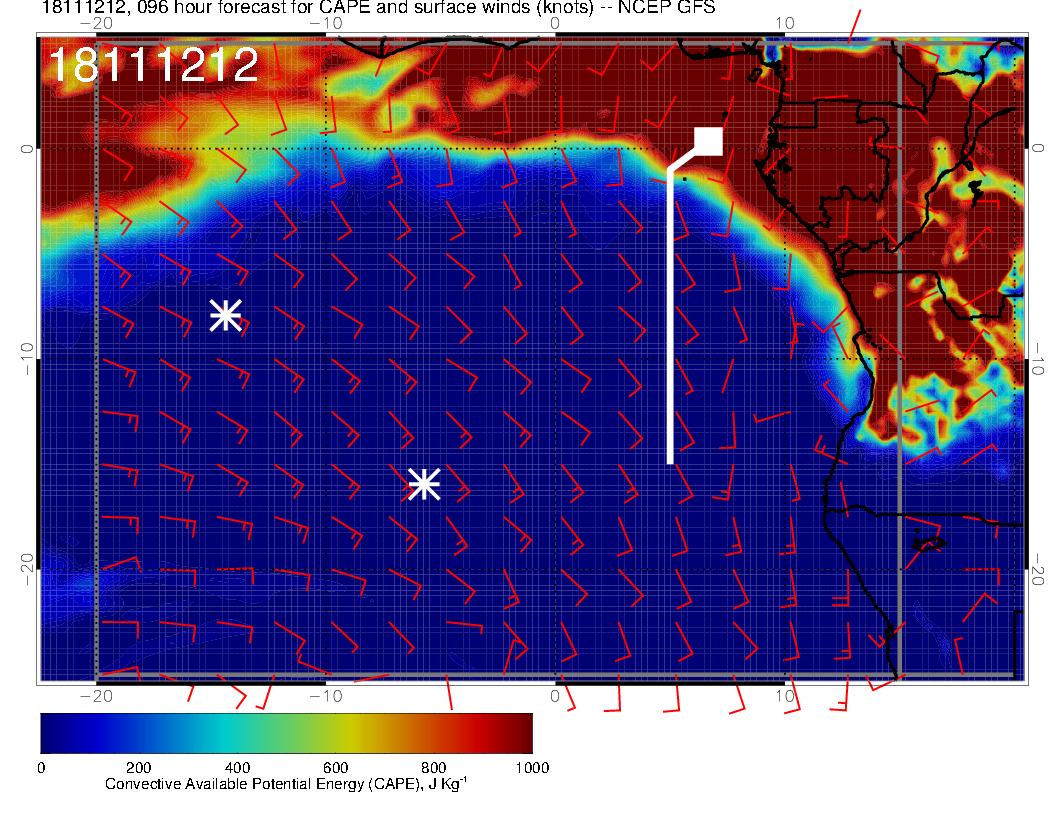
Task: Click the 1000 tick label under colorbar
Action: click(531, 767)
